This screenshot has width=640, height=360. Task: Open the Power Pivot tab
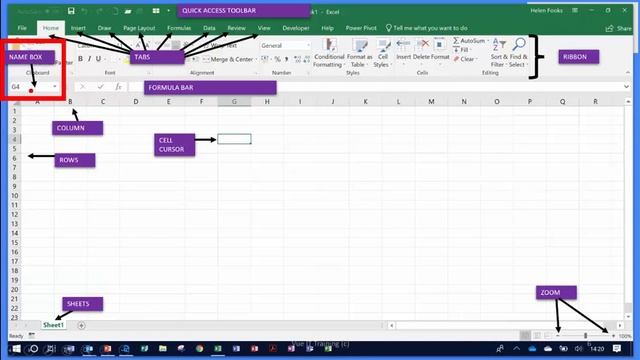[361, 28]
